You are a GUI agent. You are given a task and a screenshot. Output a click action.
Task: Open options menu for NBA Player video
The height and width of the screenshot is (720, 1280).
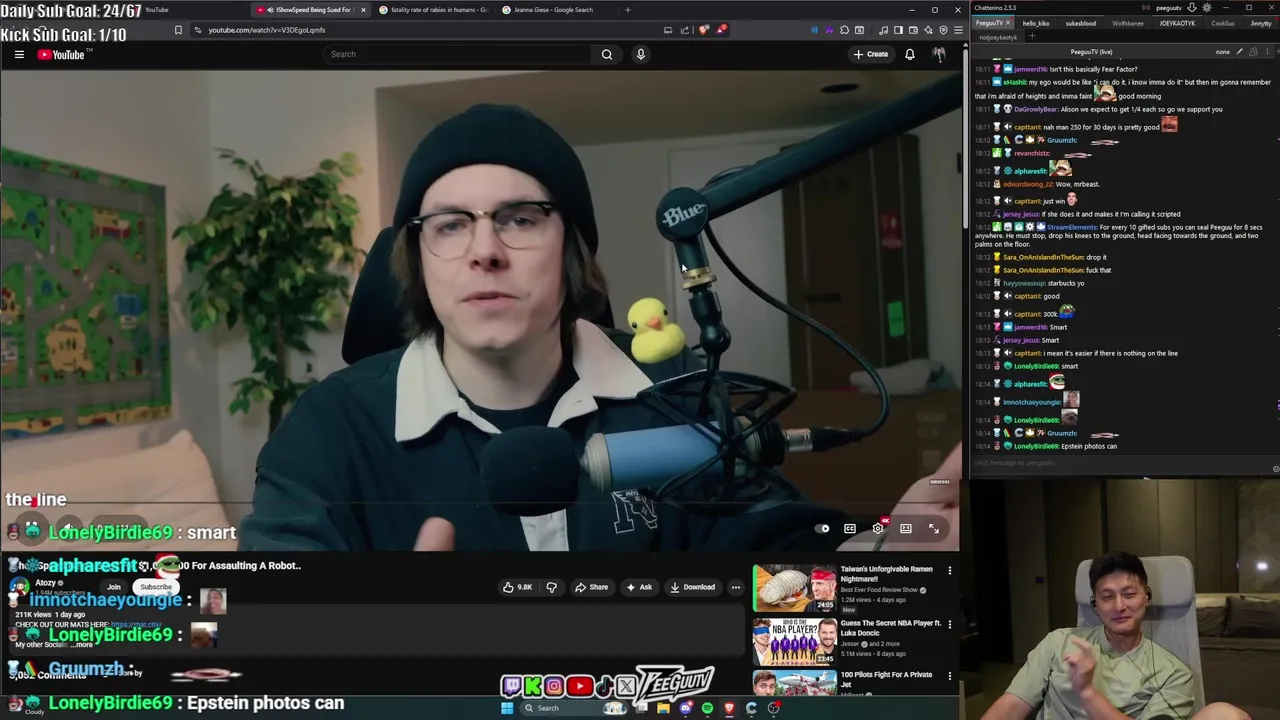pyautogui.click(x=950, y=624)
